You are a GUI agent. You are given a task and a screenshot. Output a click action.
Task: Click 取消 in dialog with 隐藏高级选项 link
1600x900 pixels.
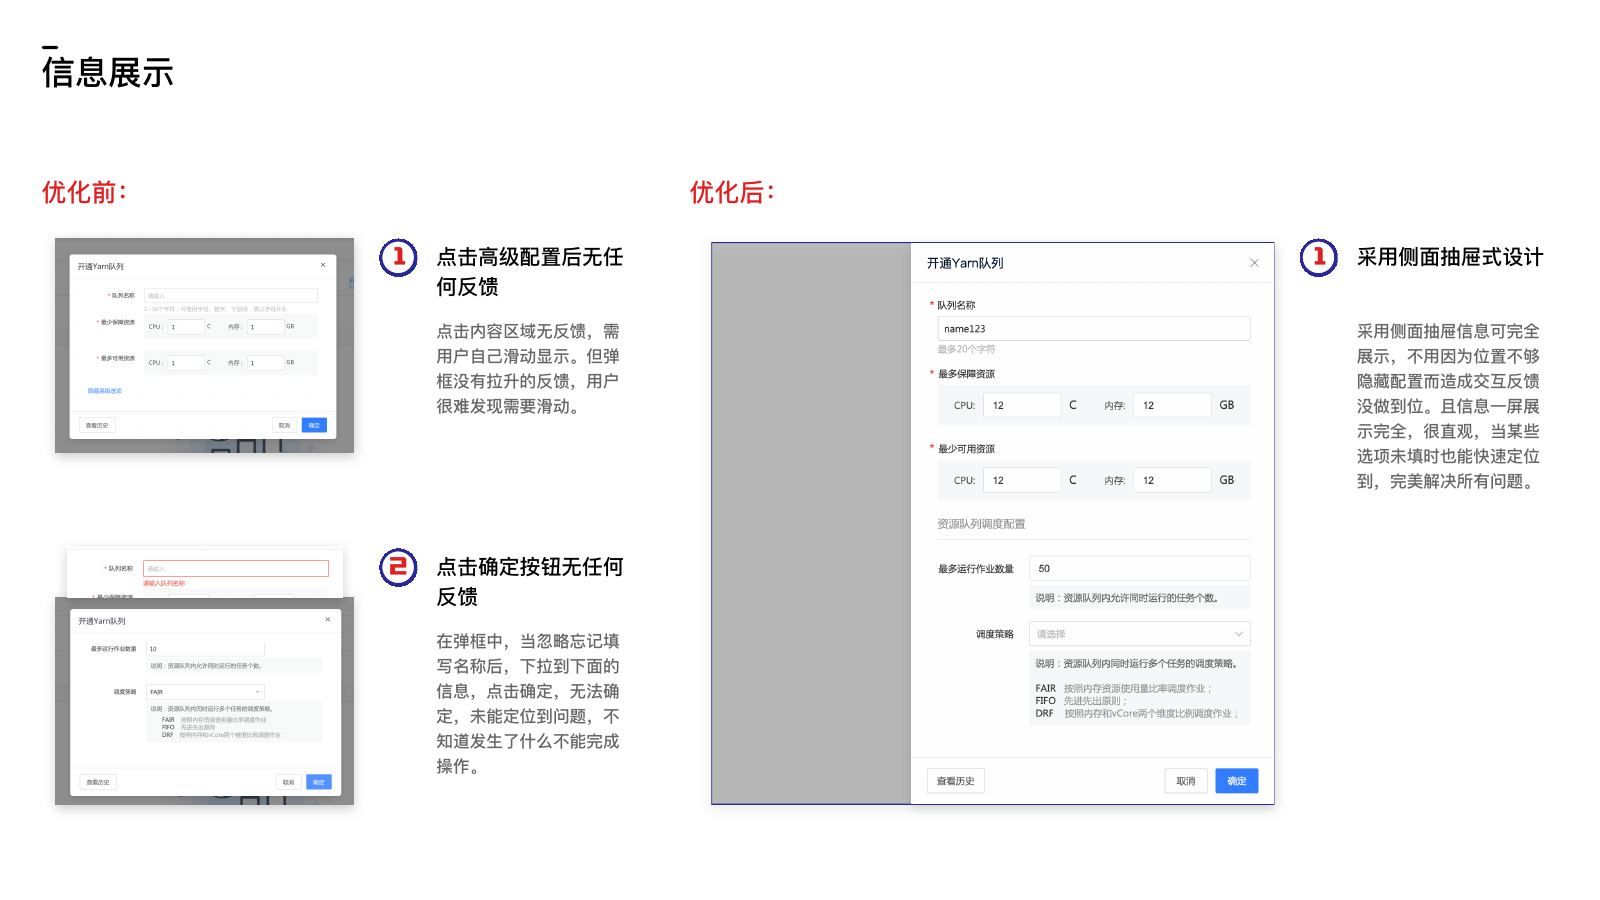(x=284, y=425)
